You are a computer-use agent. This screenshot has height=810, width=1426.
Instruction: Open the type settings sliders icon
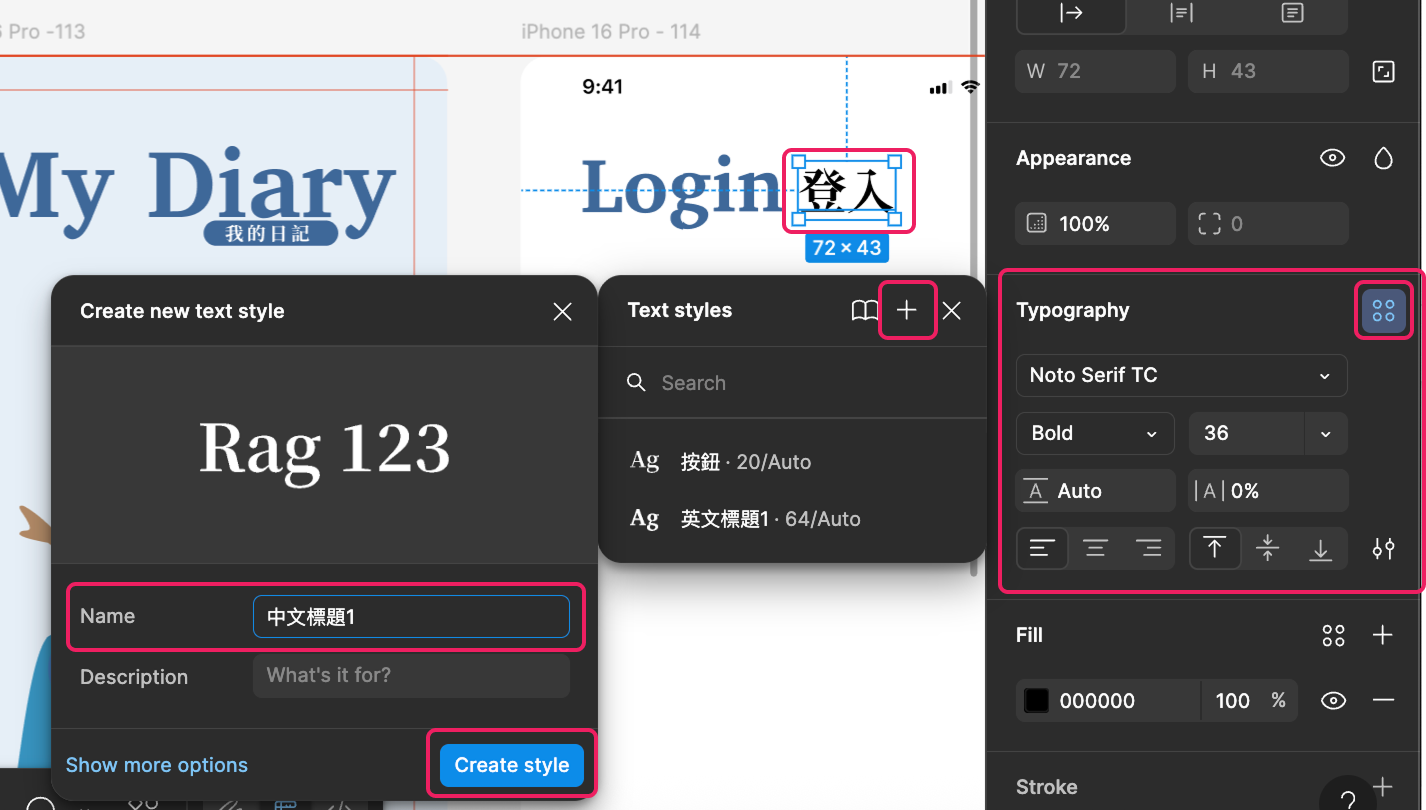pos(1383,549)
